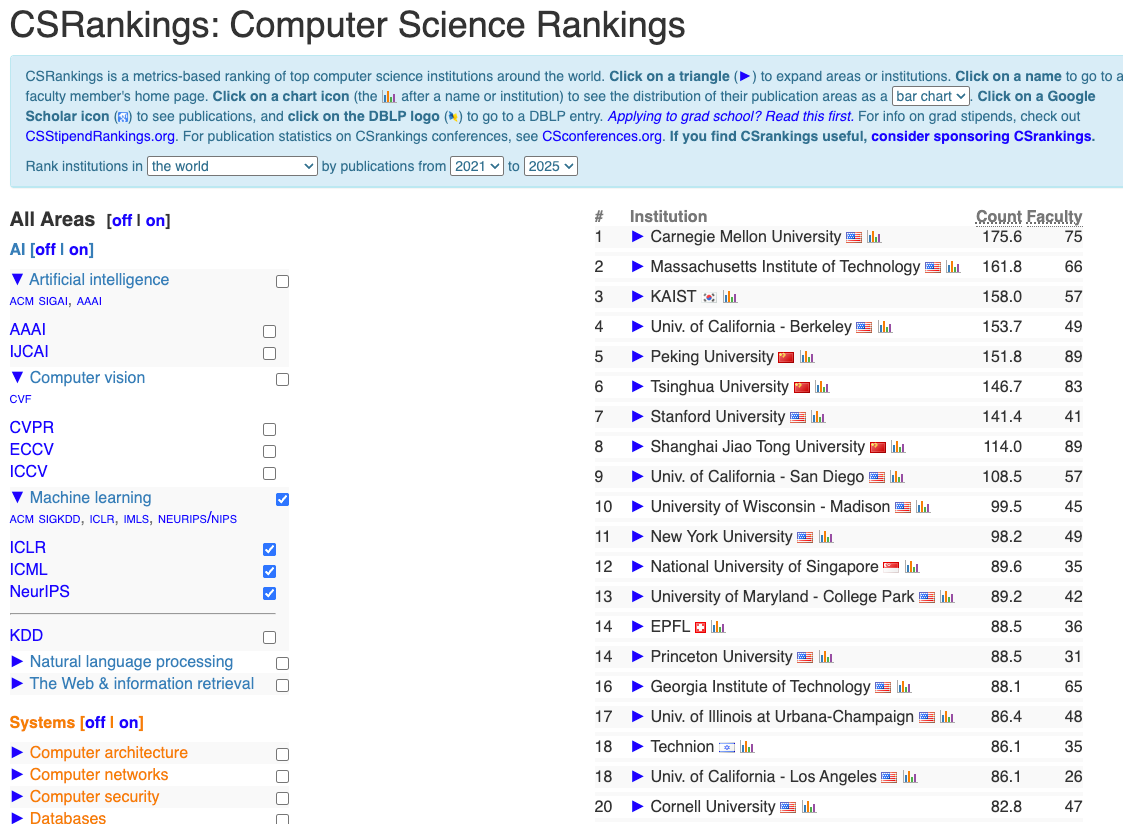The height and width of the screenshot is (824, 1123).
Task: Uncheck the Machine learning area checkbox
Action: 283,499
